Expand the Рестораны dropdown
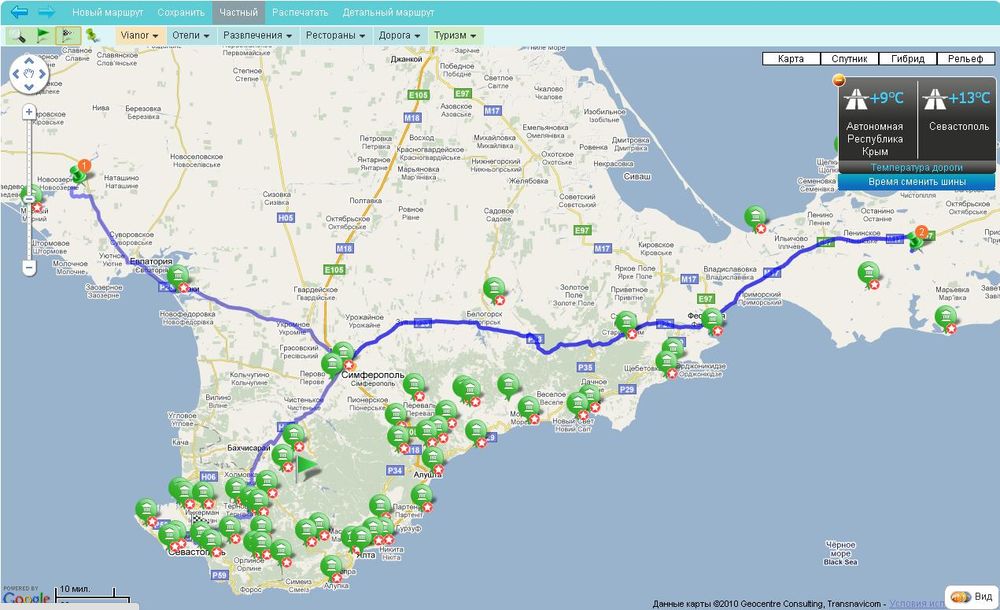The height and width of the screenshot is (610, 1000). pyautogui.click(x=335, y=35)
